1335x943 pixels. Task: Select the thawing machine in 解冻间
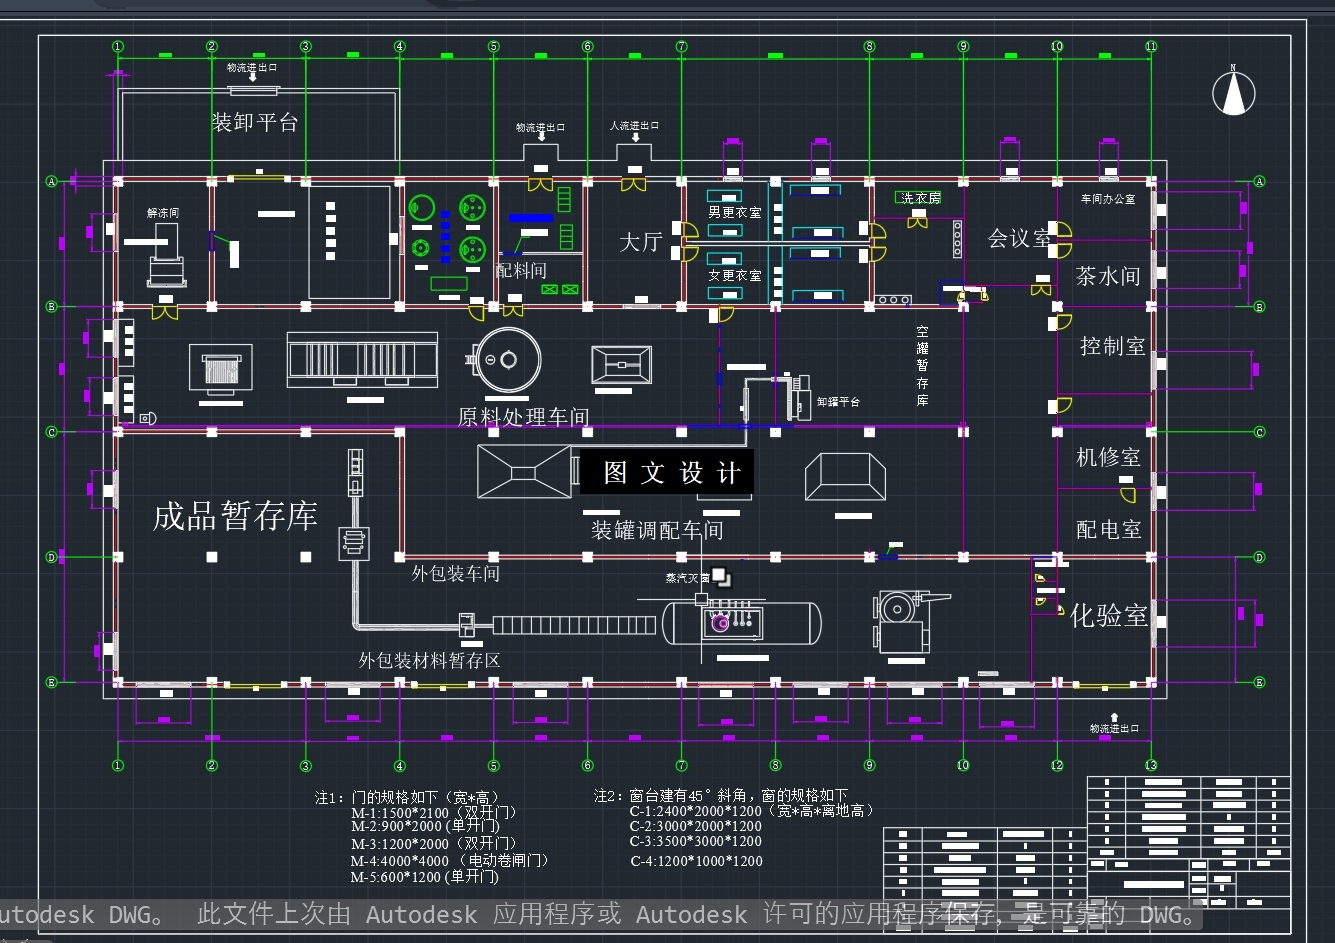(167, 255)
